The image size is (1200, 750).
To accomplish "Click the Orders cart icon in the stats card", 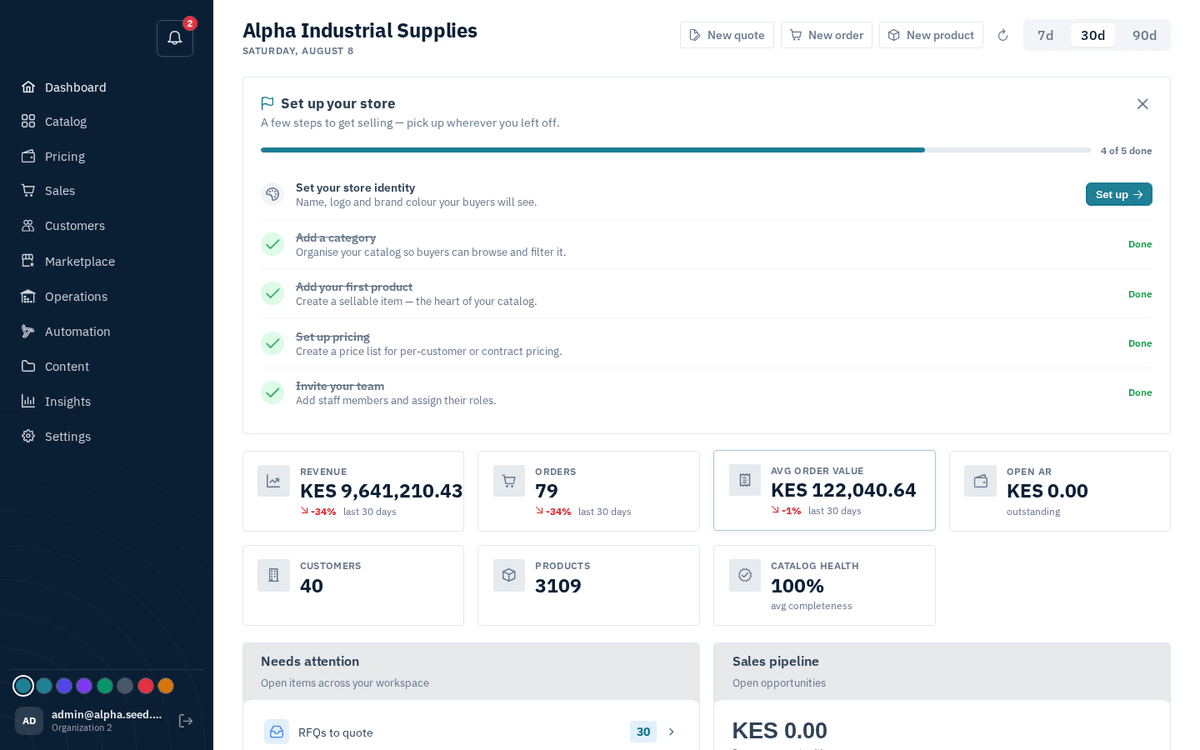I will tap(509, 481).
